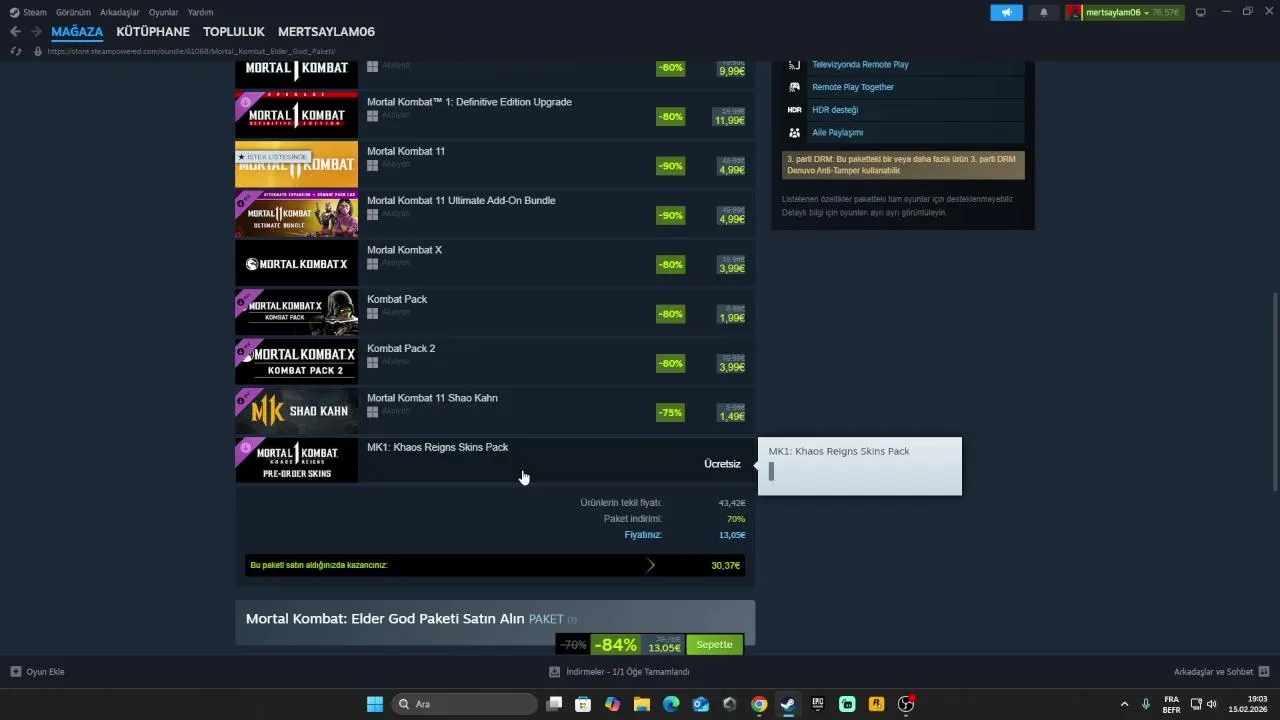This screenshot has height=720, width=1280.
Task: Click the taskbar Ara search box
Action: click(464, 704)
